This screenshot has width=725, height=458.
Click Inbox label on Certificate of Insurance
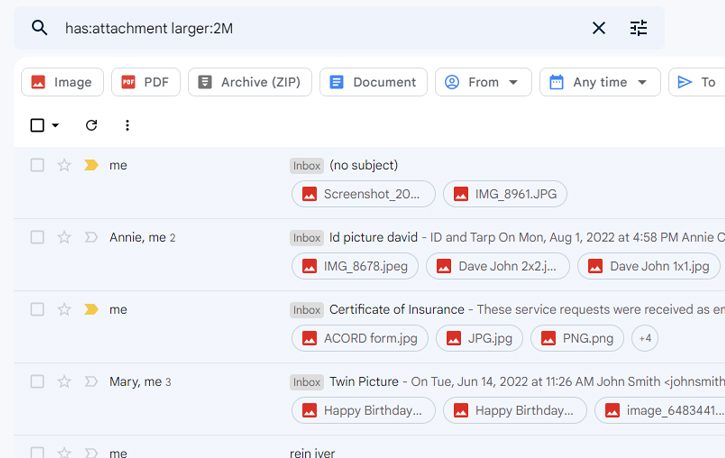coord(307,310)
